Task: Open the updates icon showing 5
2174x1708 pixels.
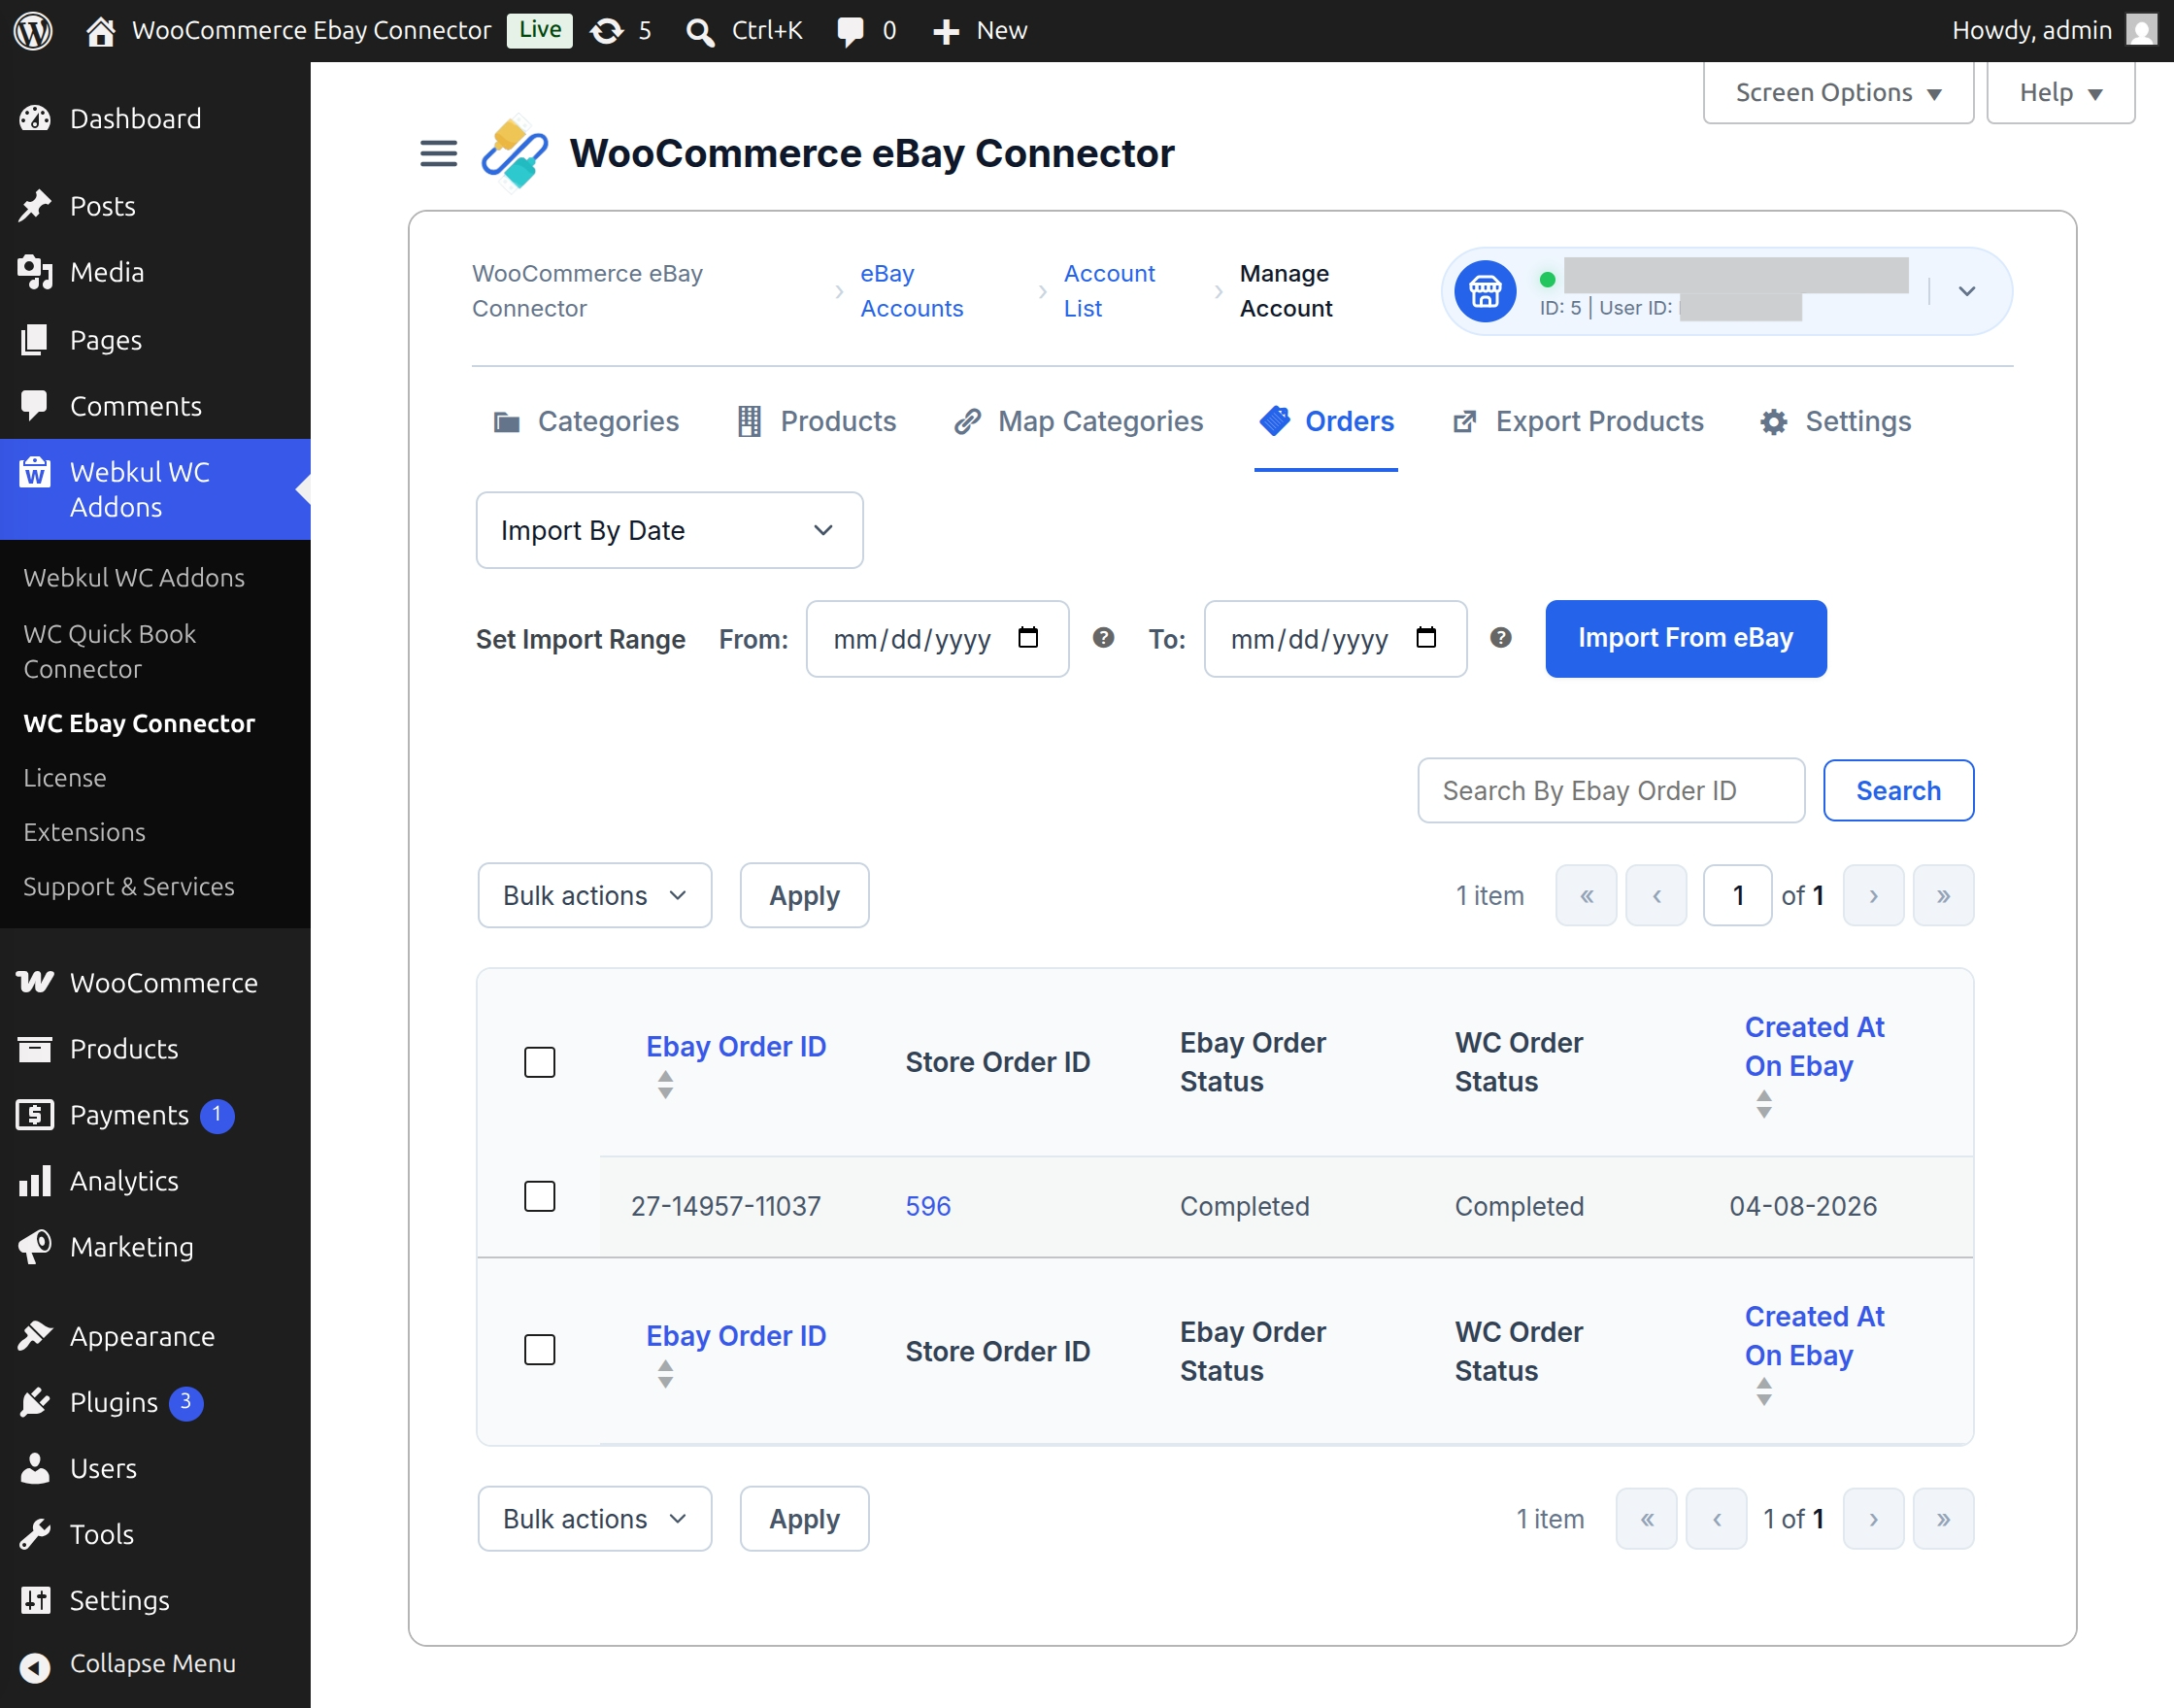Action: 607,31
